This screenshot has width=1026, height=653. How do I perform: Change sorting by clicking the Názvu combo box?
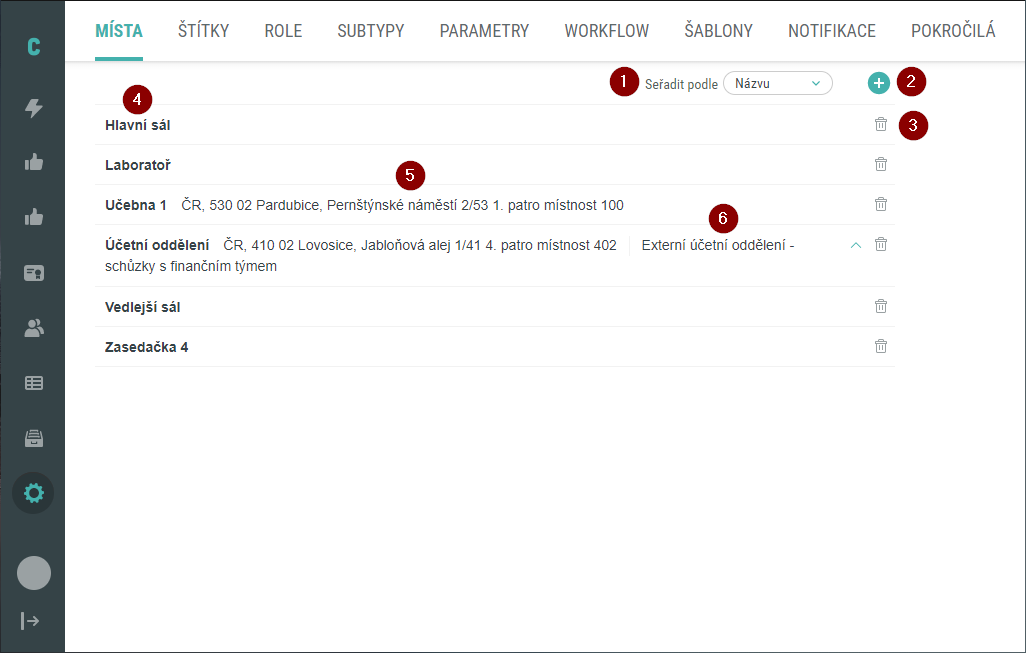(778, 83)
